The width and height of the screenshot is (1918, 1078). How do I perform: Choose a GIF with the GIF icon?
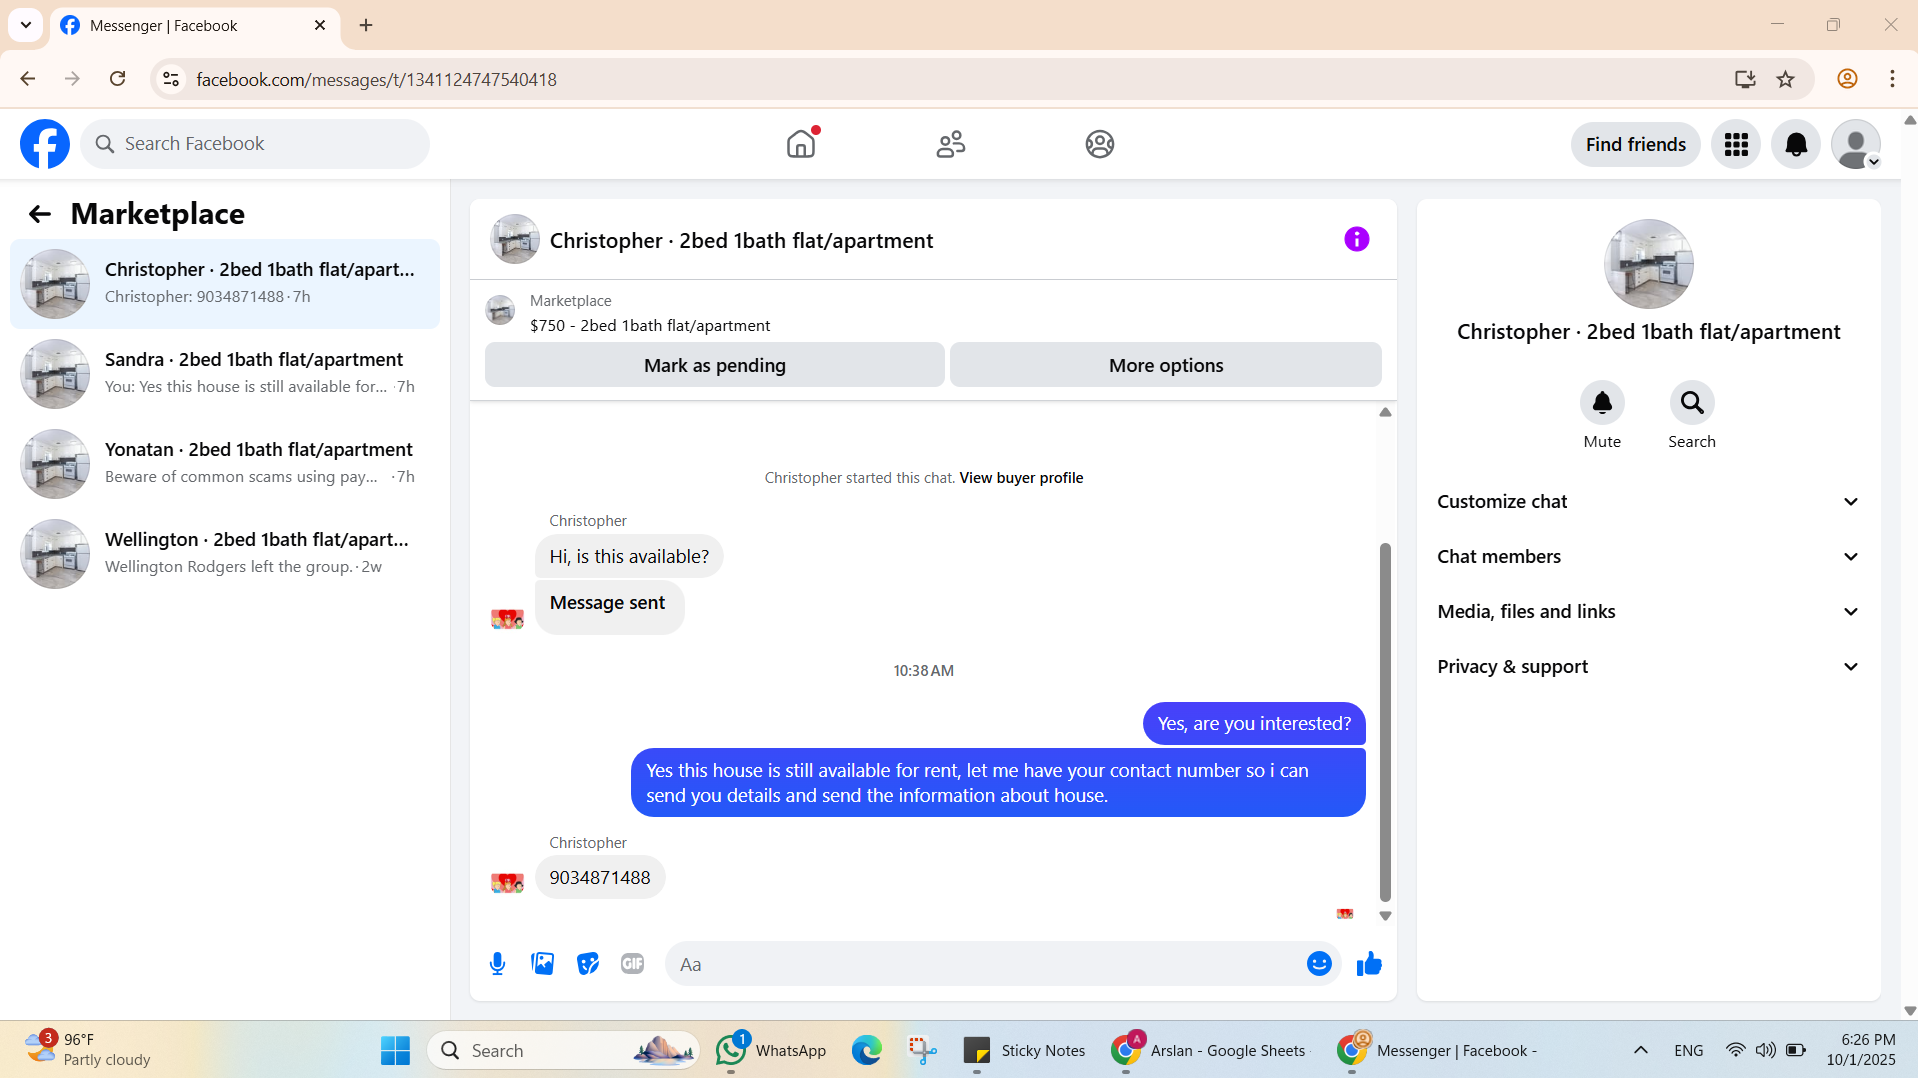(632, 964)
